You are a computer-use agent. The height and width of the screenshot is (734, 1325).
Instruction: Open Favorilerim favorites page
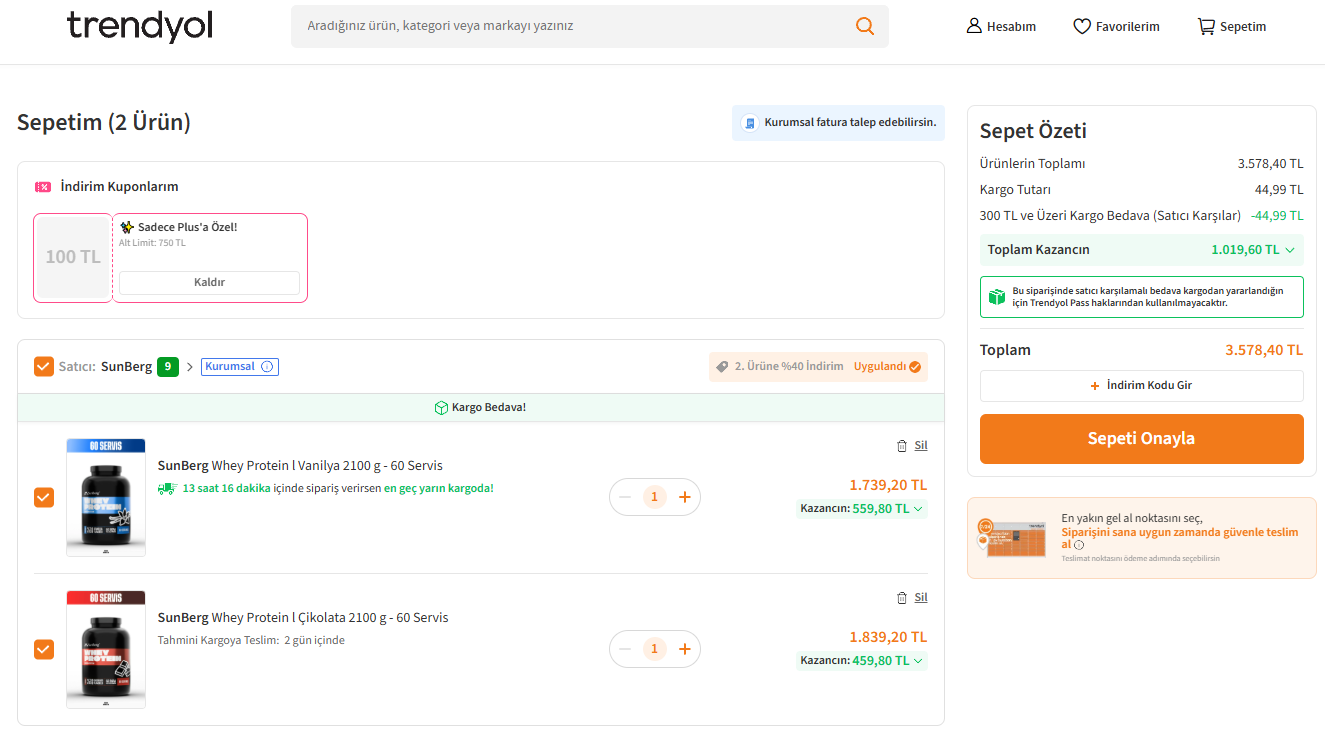pyautogui.click(x=1116, y=27)
